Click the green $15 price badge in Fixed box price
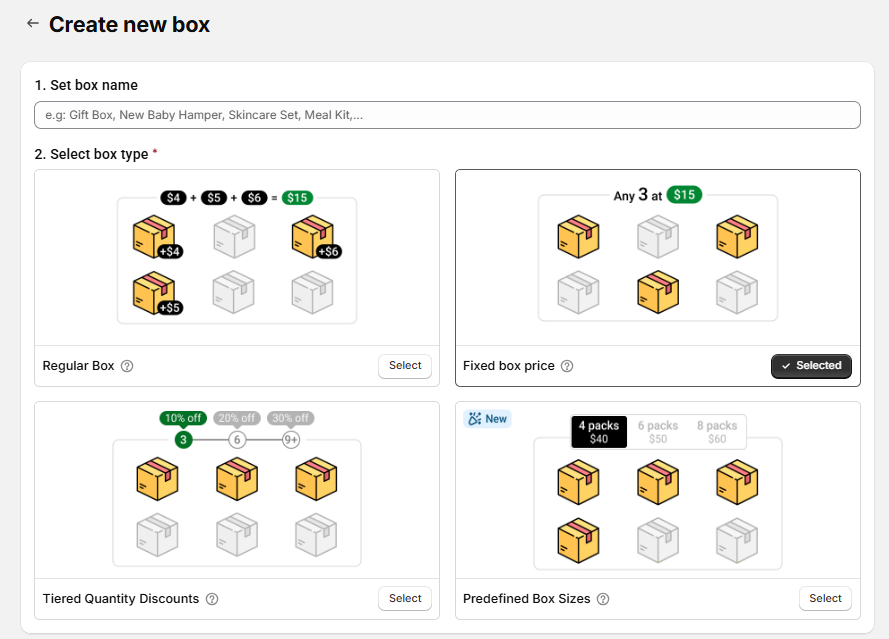The image size is (889, 639). pyautogui.click(x=684, y=195)
